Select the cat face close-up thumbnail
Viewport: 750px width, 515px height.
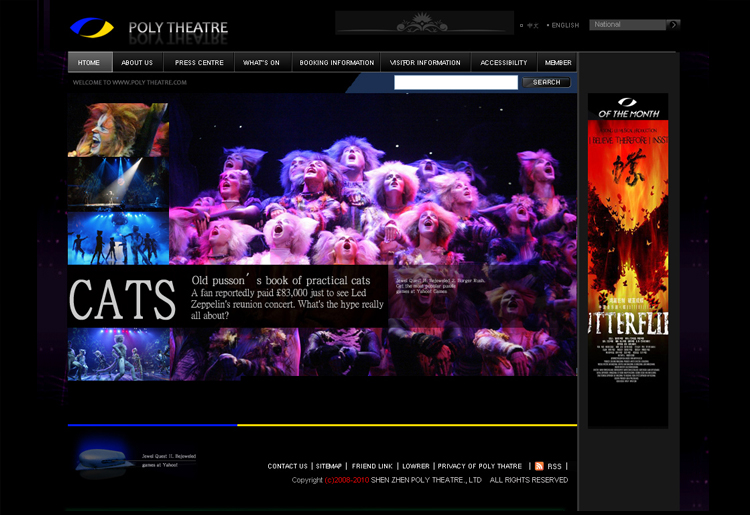tap(118, 130)
